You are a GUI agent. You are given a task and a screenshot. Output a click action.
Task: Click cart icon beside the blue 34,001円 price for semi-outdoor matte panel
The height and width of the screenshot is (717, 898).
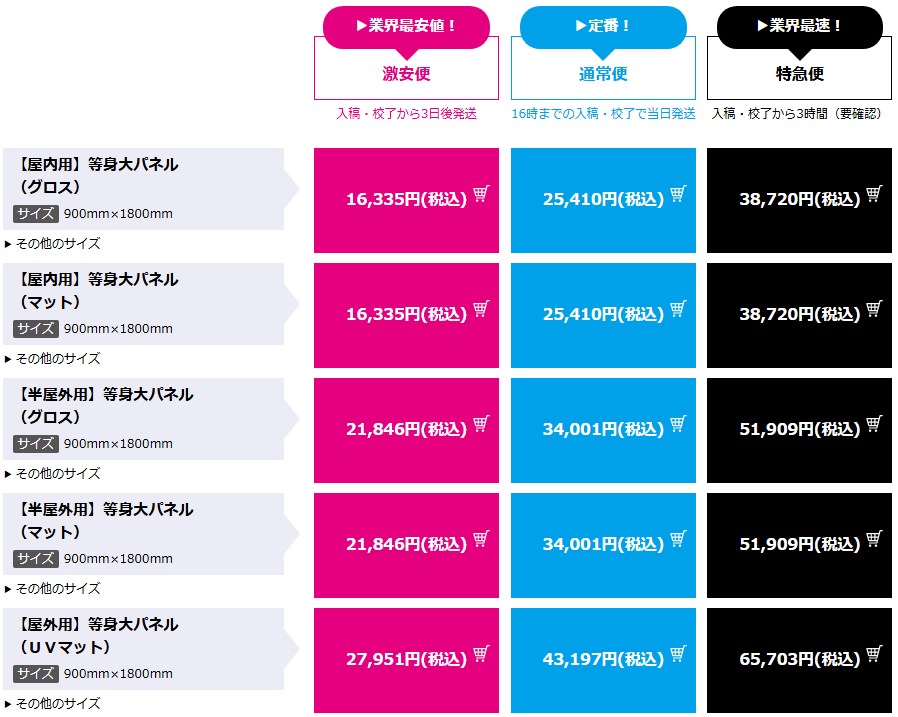[678, 539]
